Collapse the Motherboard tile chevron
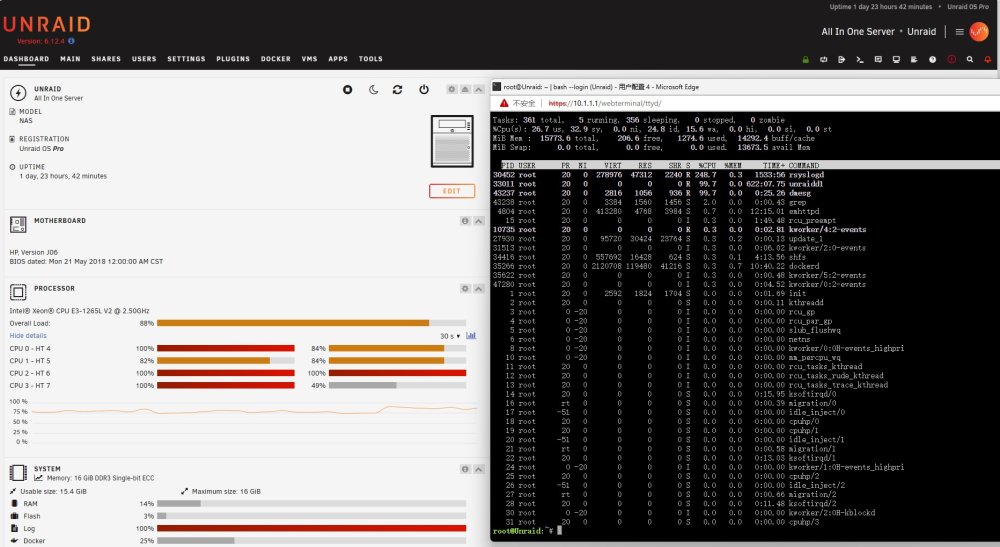Screen dimensions: 1000x547 478,221
